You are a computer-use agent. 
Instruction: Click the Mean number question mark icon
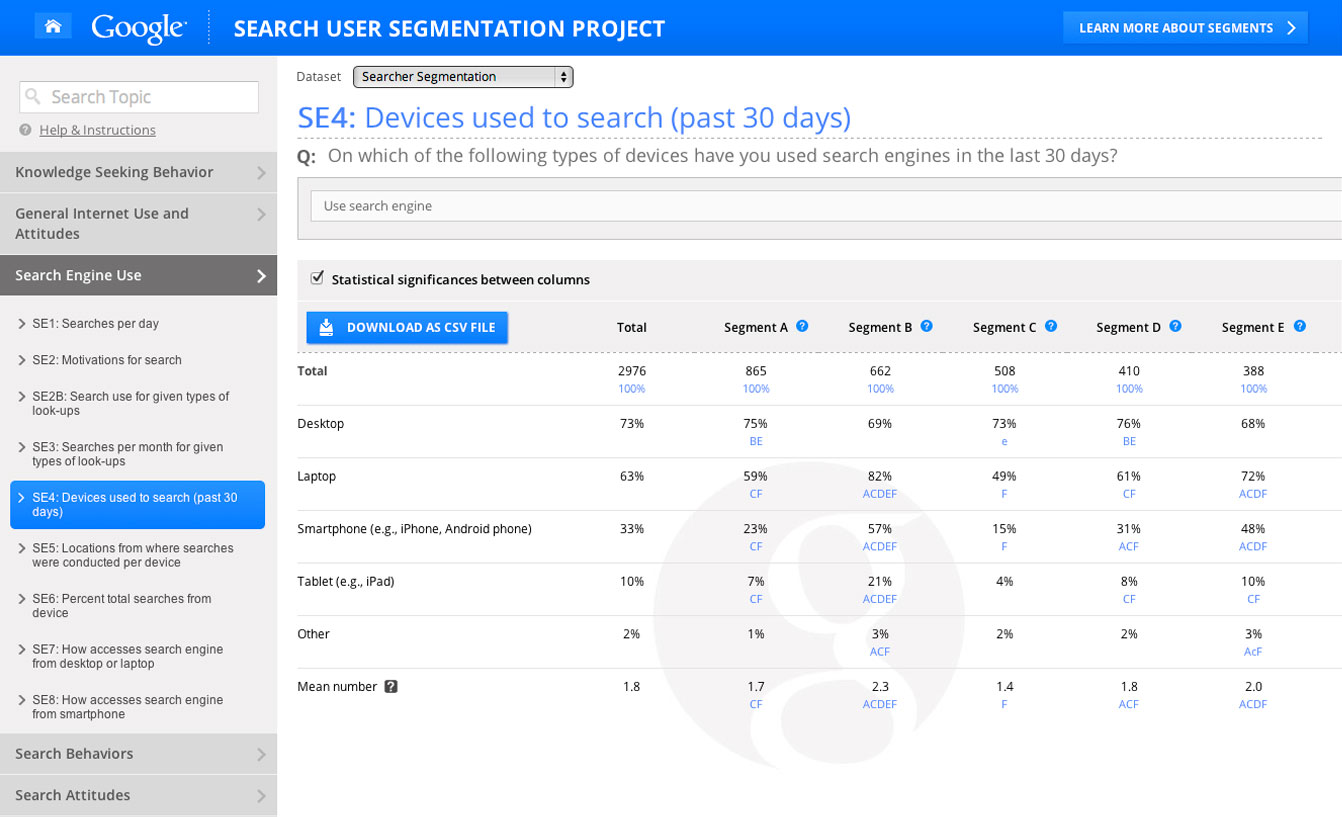[391, 687]
